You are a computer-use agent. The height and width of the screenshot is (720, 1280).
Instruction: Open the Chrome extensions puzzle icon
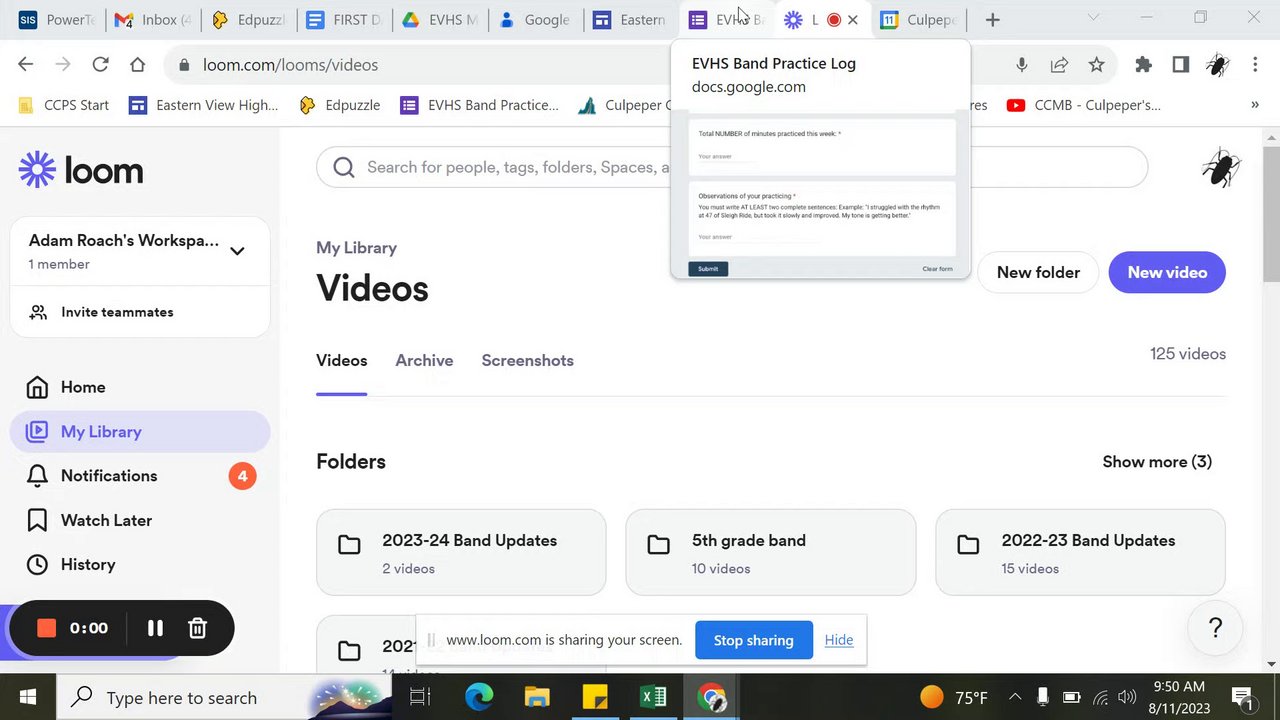pos(1143,64)
